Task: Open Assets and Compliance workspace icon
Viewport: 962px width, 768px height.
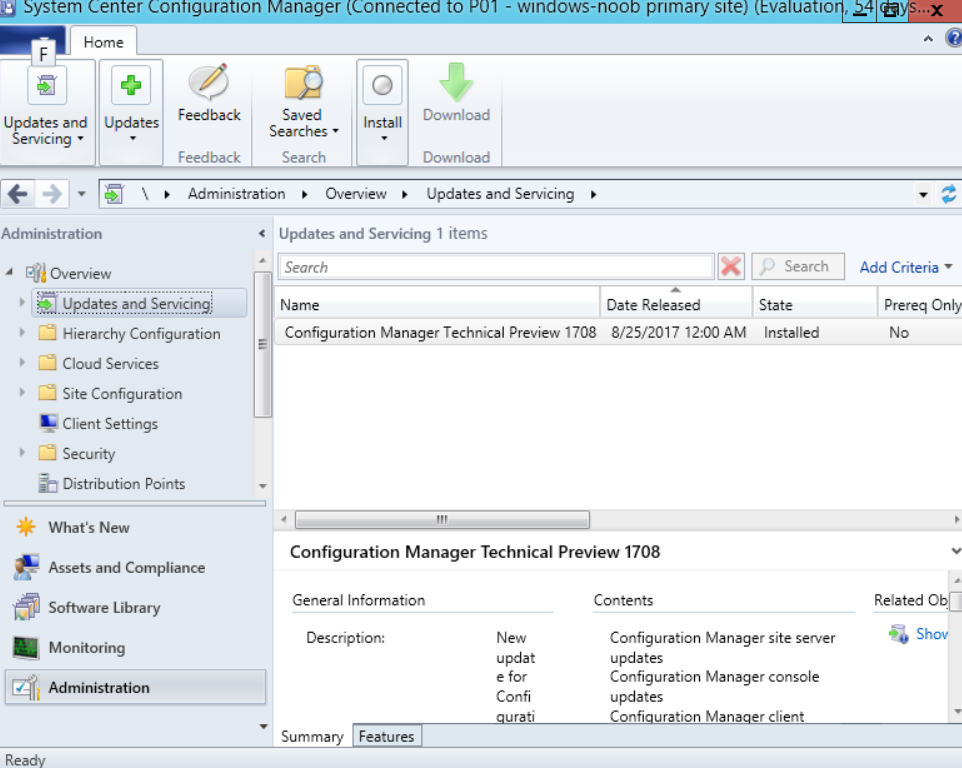Action: pyautogui.click(x=26, y=567)
